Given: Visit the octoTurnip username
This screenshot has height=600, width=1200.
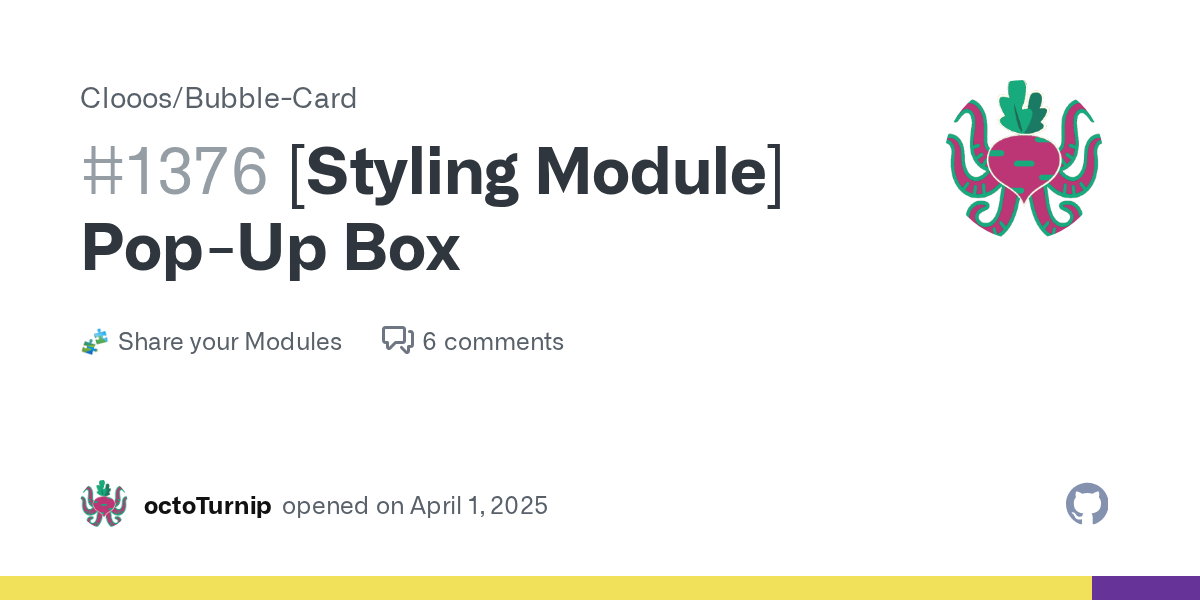Looking at the screenshot, I should tap(208, 505).
